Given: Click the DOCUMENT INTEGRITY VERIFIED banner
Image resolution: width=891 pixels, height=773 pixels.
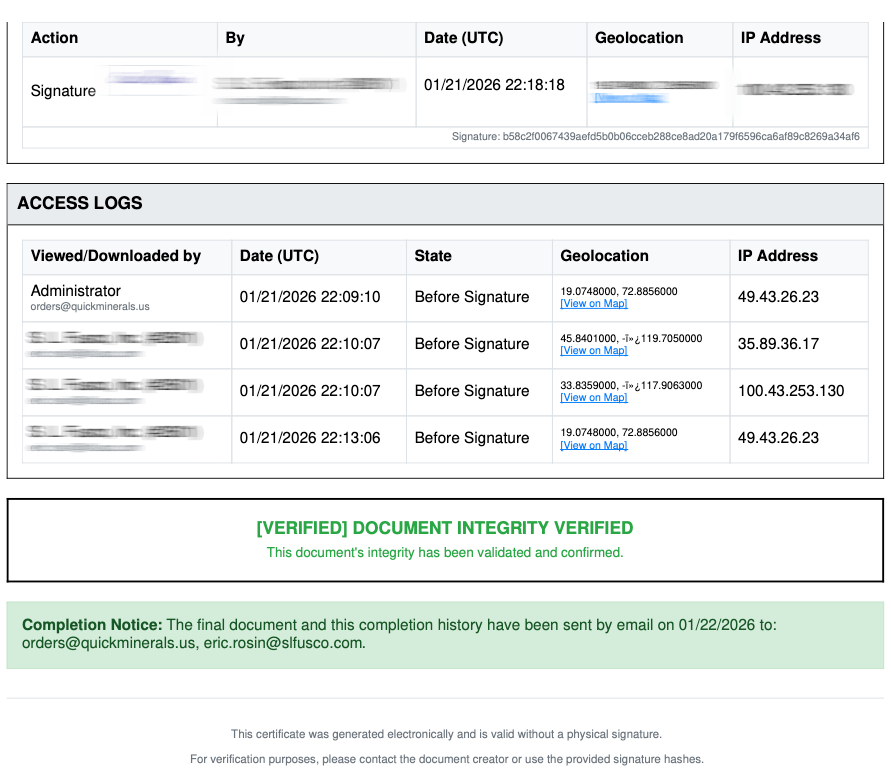Looking at the screenshot, I should point(445,527).
